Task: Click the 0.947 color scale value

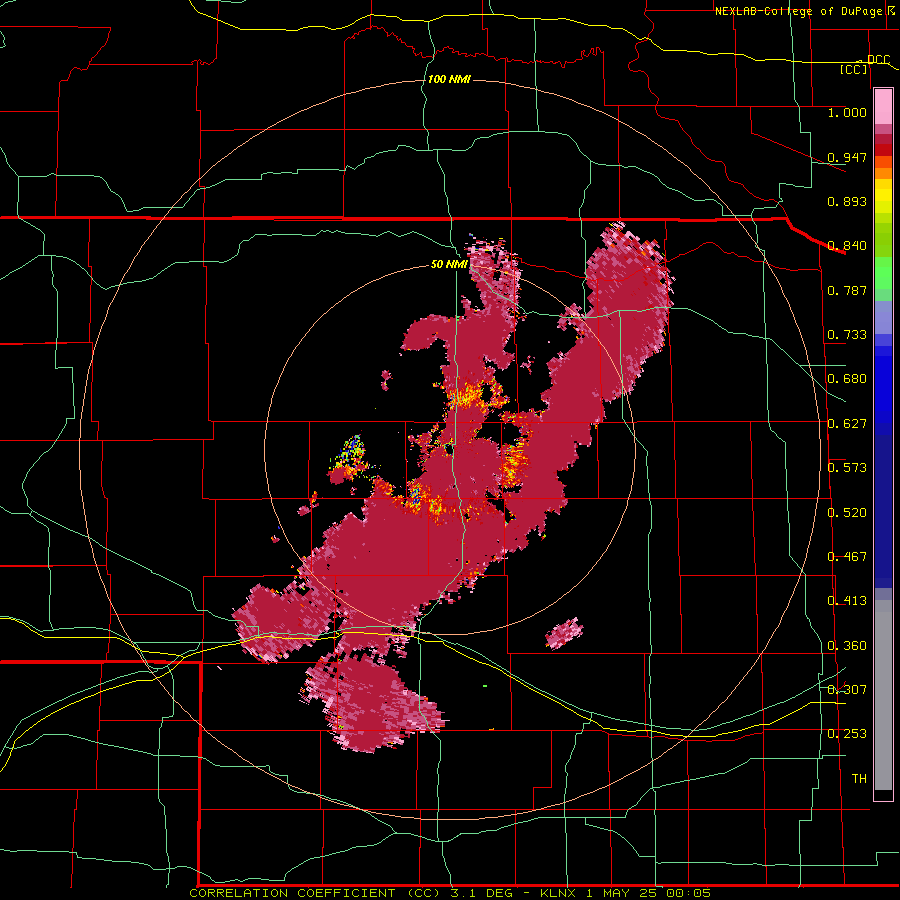Action: (x=847, y=157)
